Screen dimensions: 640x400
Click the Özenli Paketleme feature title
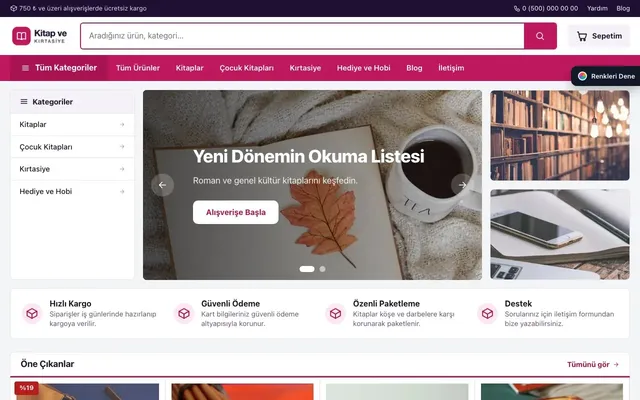click(x=386, y=304)
